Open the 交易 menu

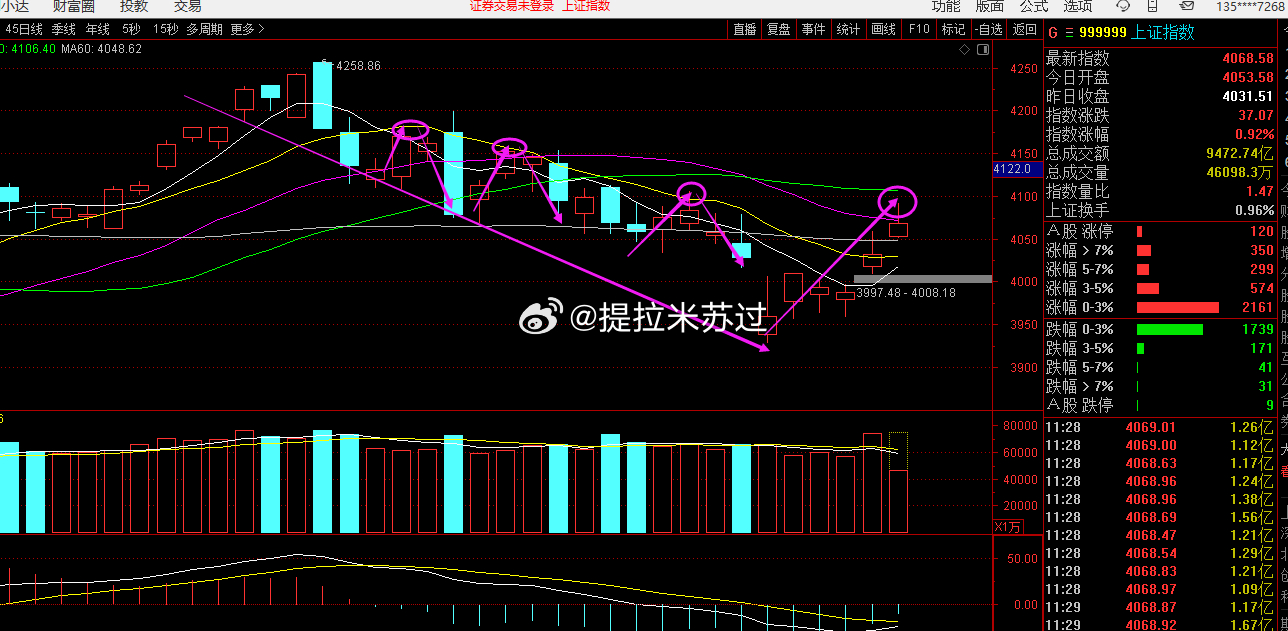188,5
